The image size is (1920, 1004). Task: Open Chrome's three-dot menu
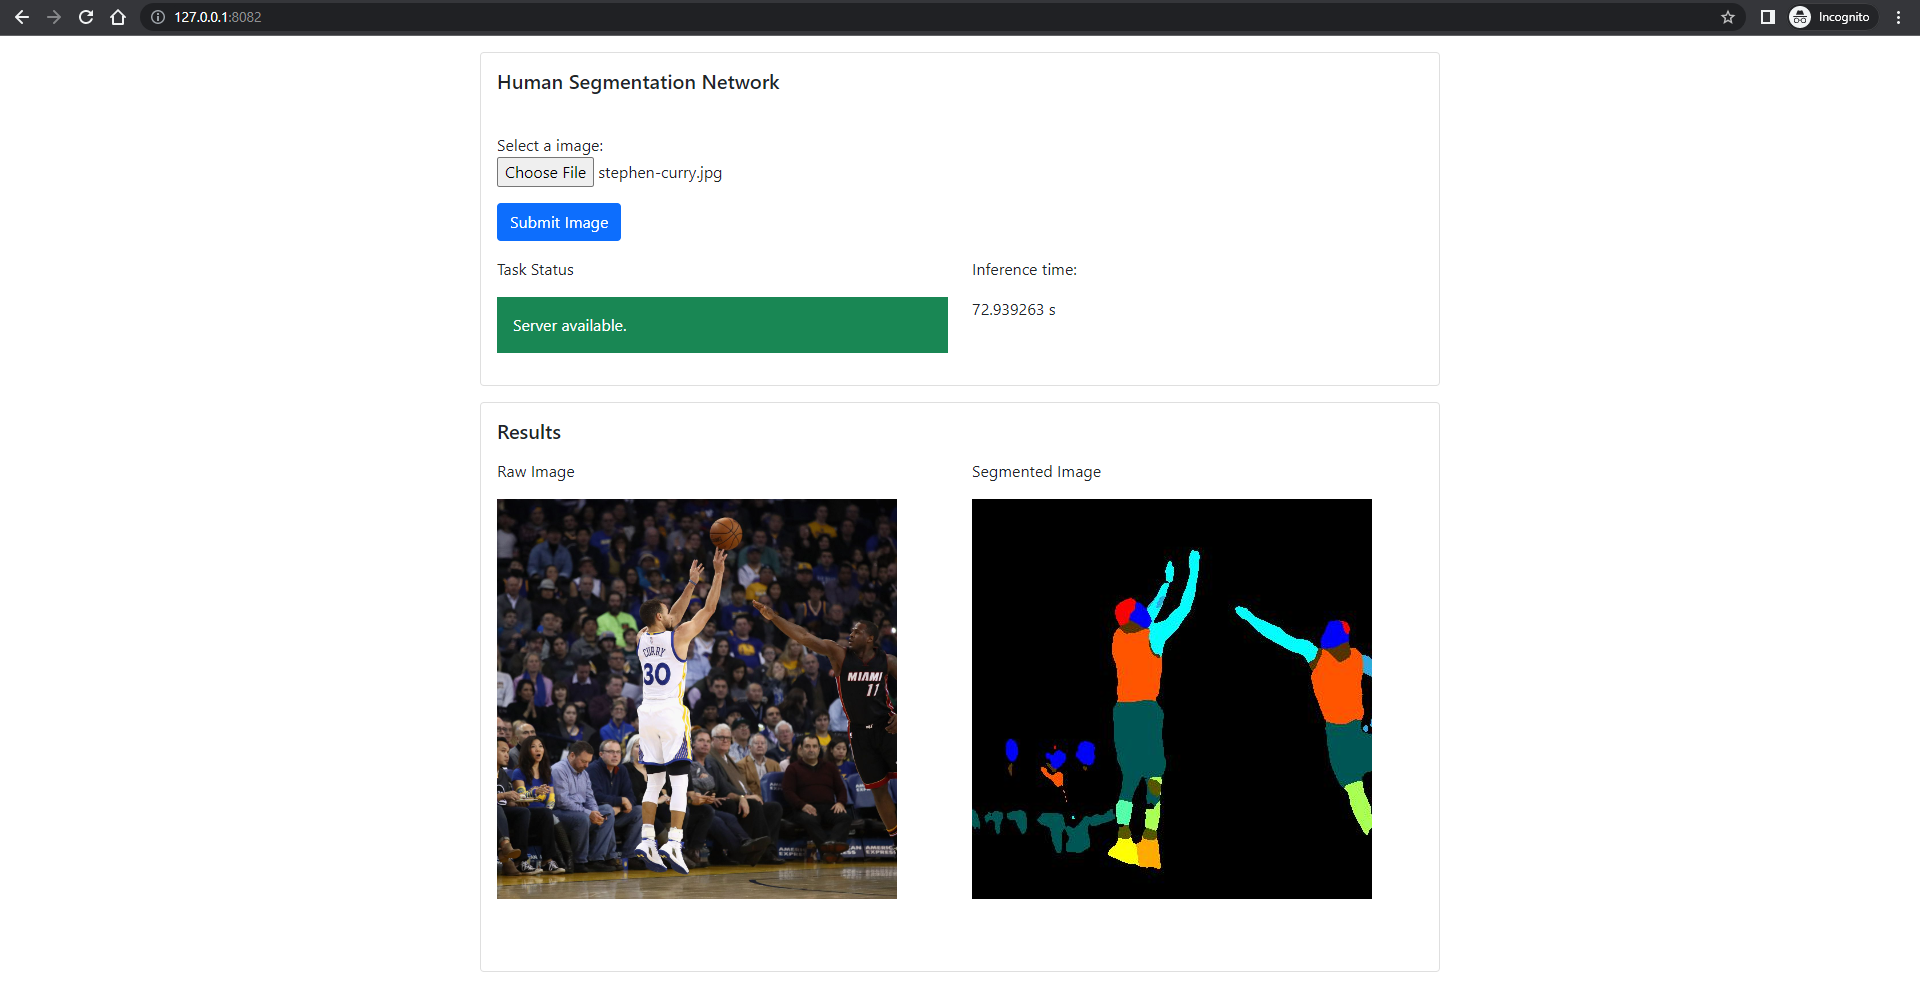click(1899, 17)
